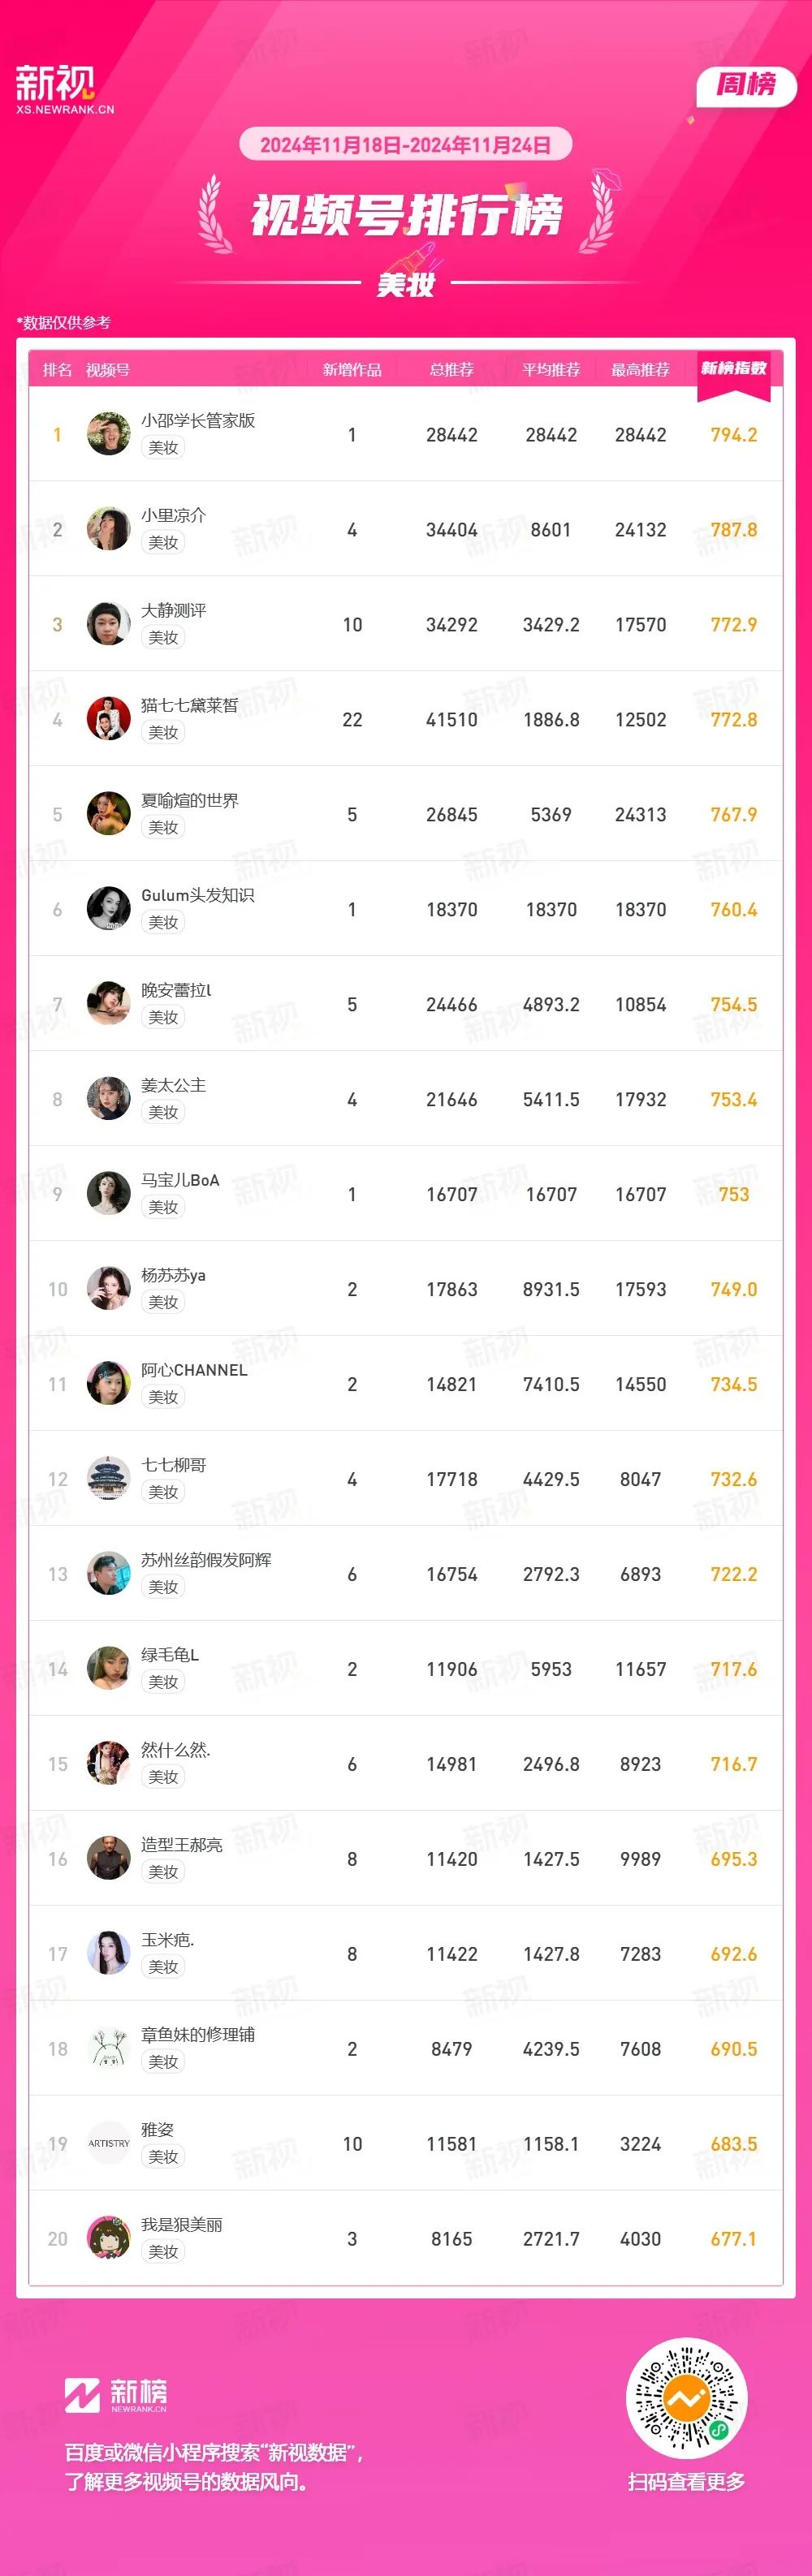
Task: Click the date range 2024年11月18日-24日 pill
Action: [405, 145]
